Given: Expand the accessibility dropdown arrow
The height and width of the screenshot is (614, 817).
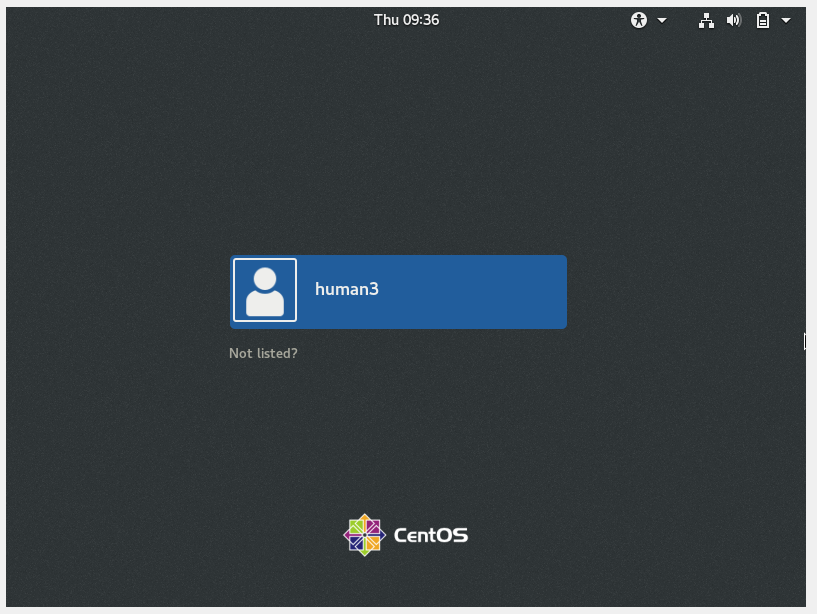Looking at the screenshot, I should tap(662, 21).
